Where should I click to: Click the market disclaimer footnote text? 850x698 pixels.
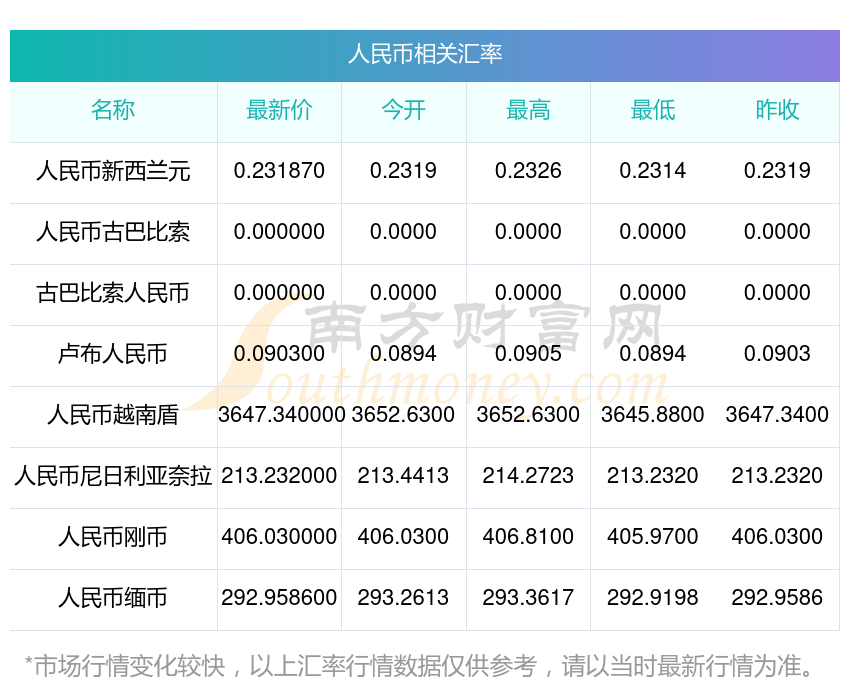[418, 666]
